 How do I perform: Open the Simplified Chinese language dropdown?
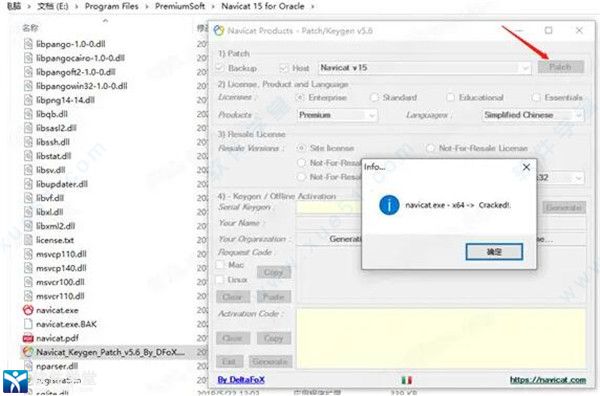coord(533,115)
